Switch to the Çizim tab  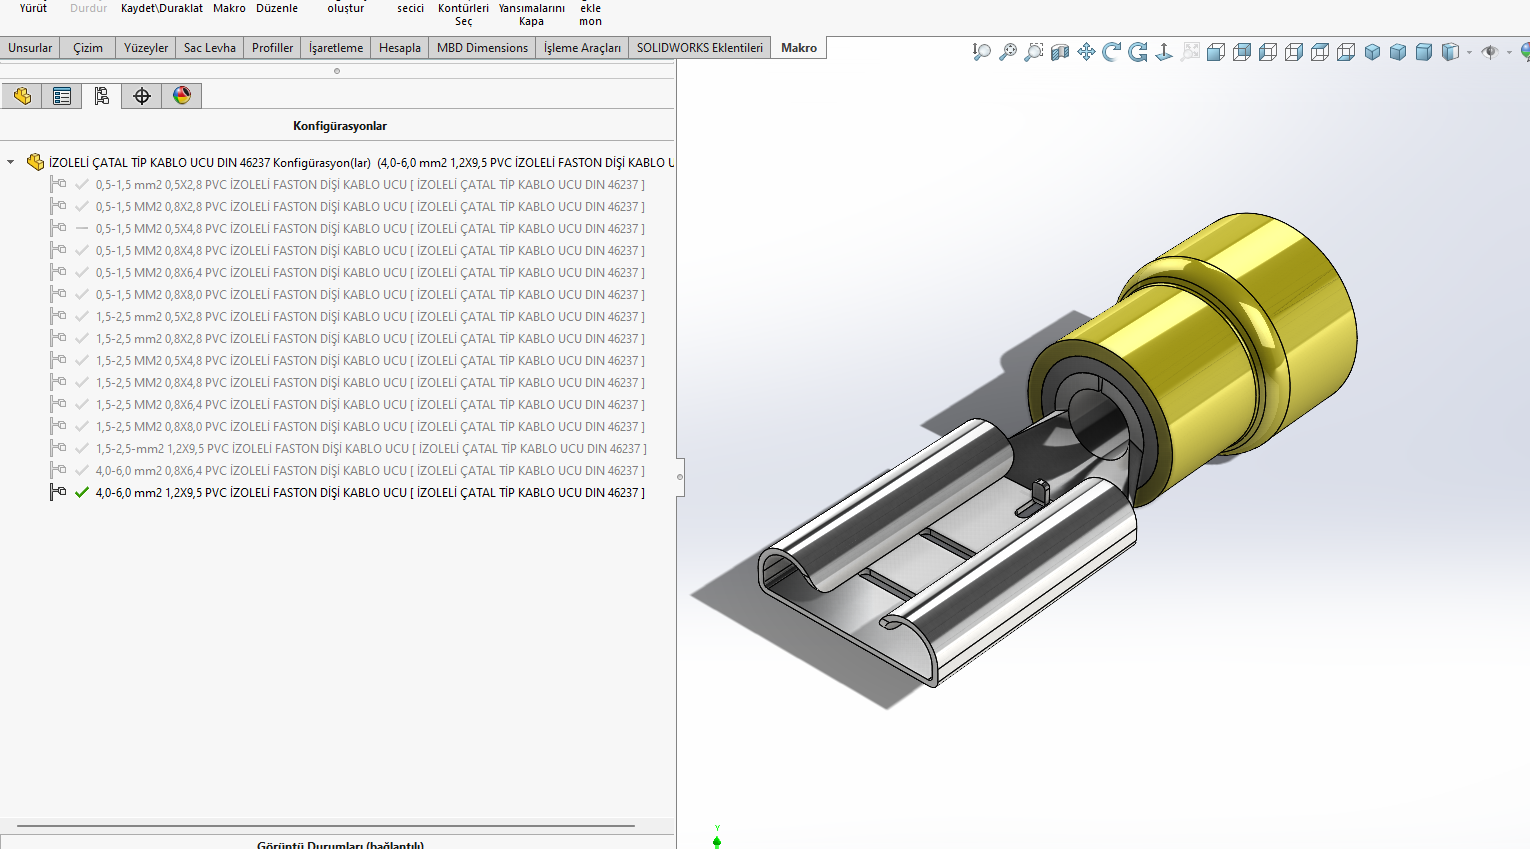tap(88, 48)
